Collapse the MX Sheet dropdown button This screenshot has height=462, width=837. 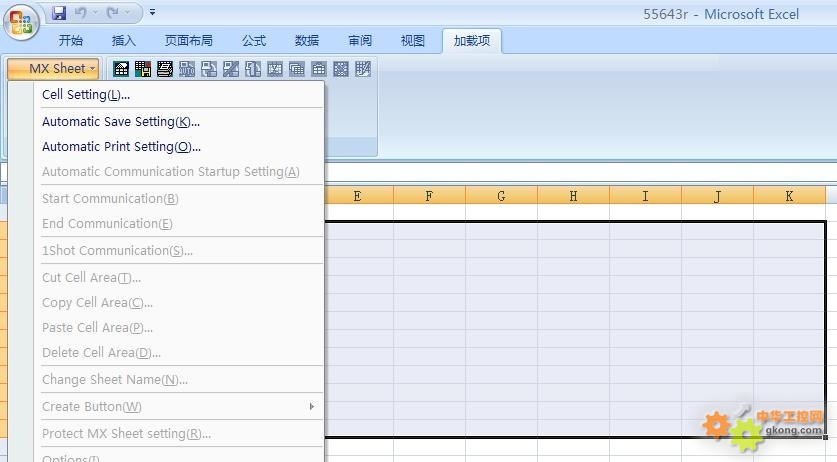coord(53,68)
